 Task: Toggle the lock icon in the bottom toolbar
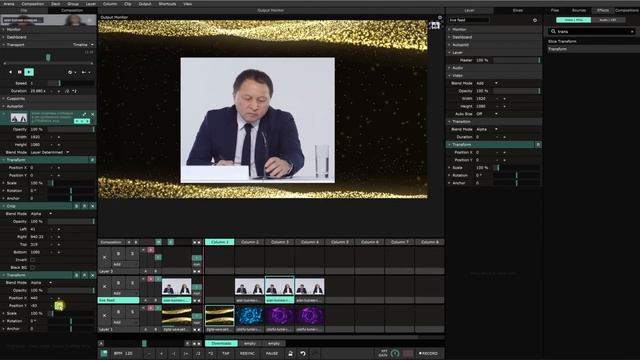(290, 353)
